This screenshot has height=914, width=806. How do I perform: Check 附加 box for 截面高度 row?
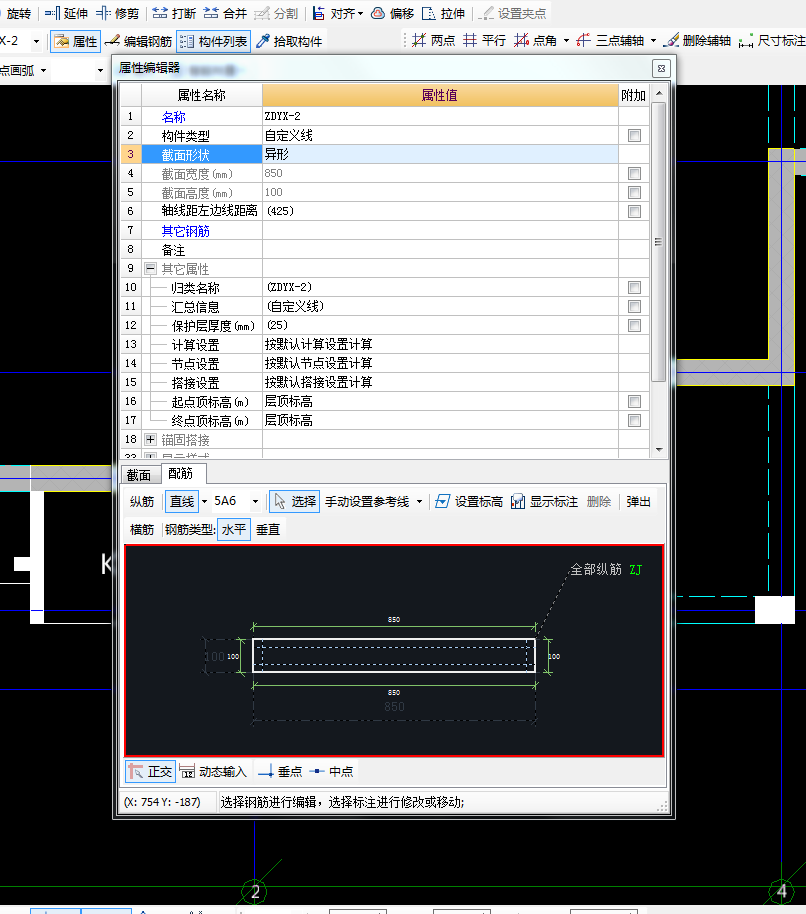pyautogui.click(x=634, y=192)
